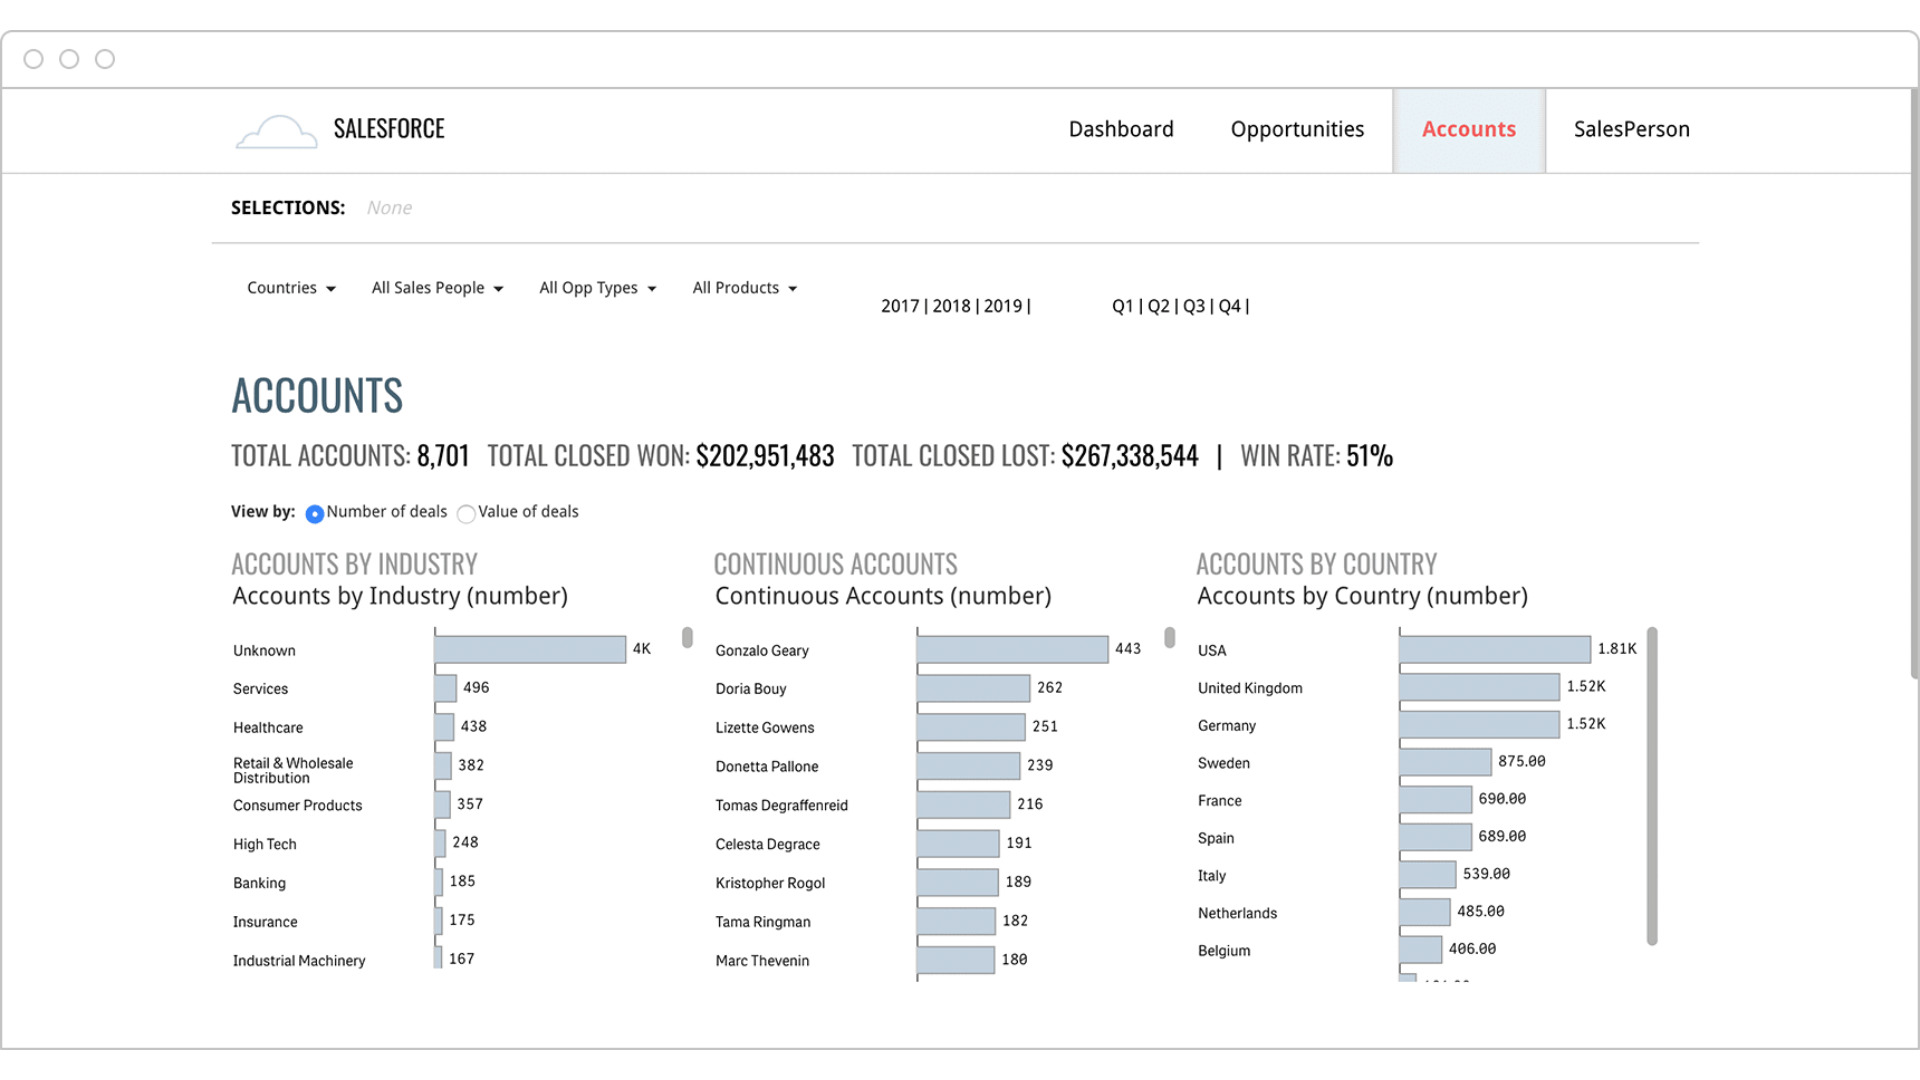
Task: Click the Continuous Accounts chart scrollbar handle
Action: 1169,638
